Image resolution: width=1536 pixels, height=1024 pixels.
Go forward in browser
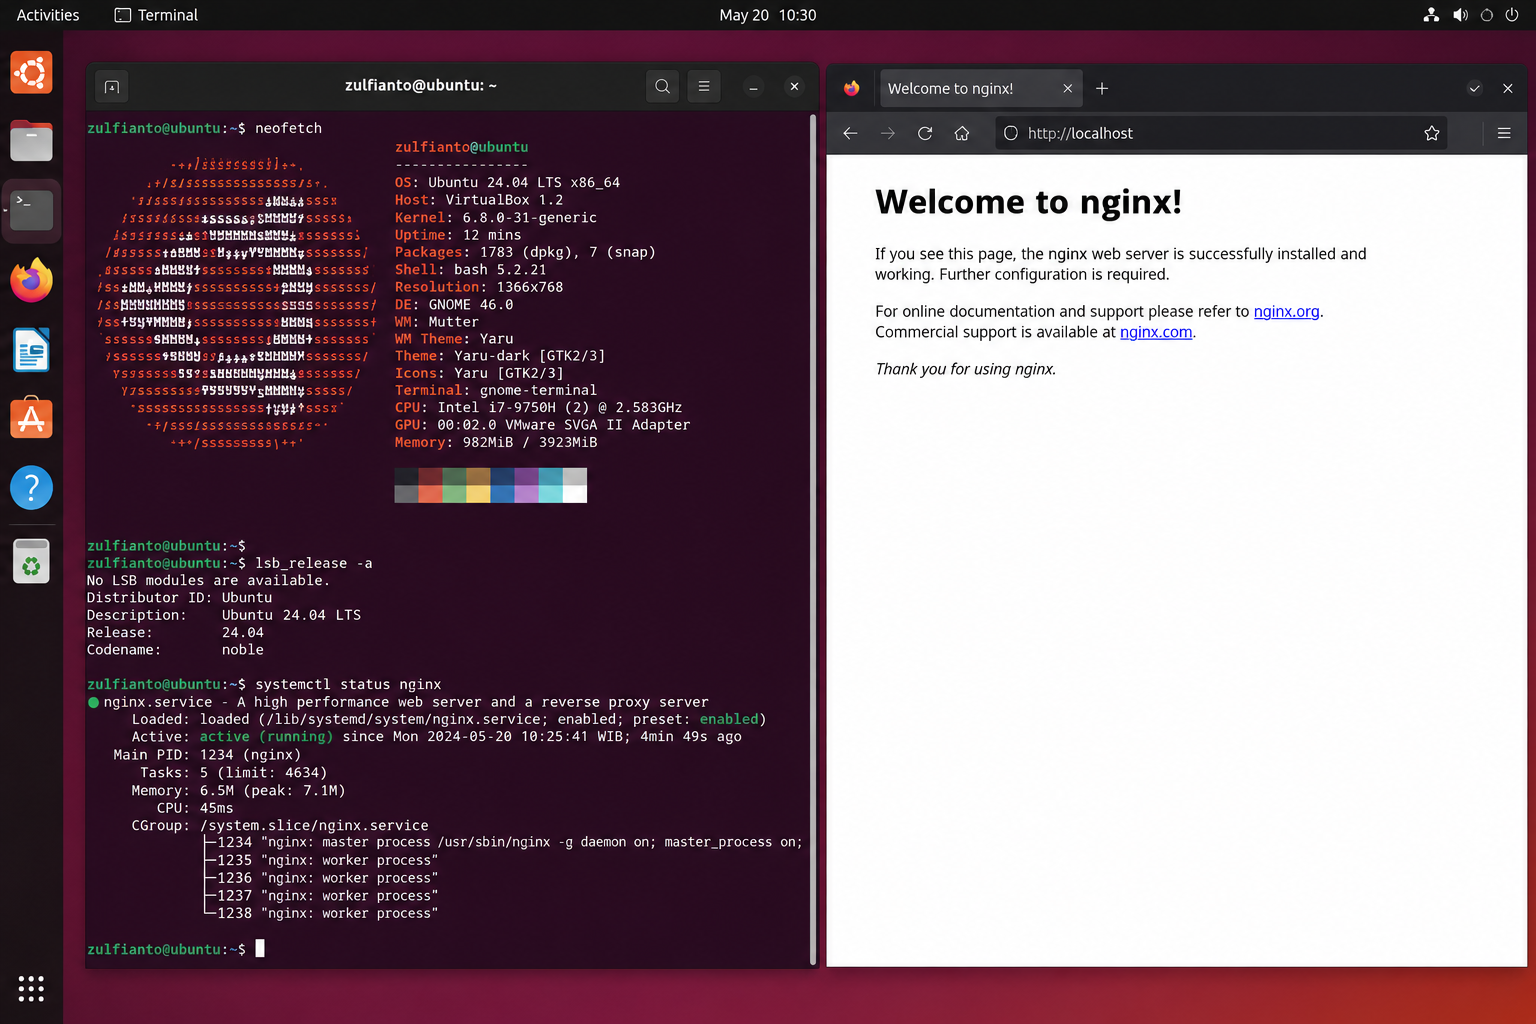[888, 133]
